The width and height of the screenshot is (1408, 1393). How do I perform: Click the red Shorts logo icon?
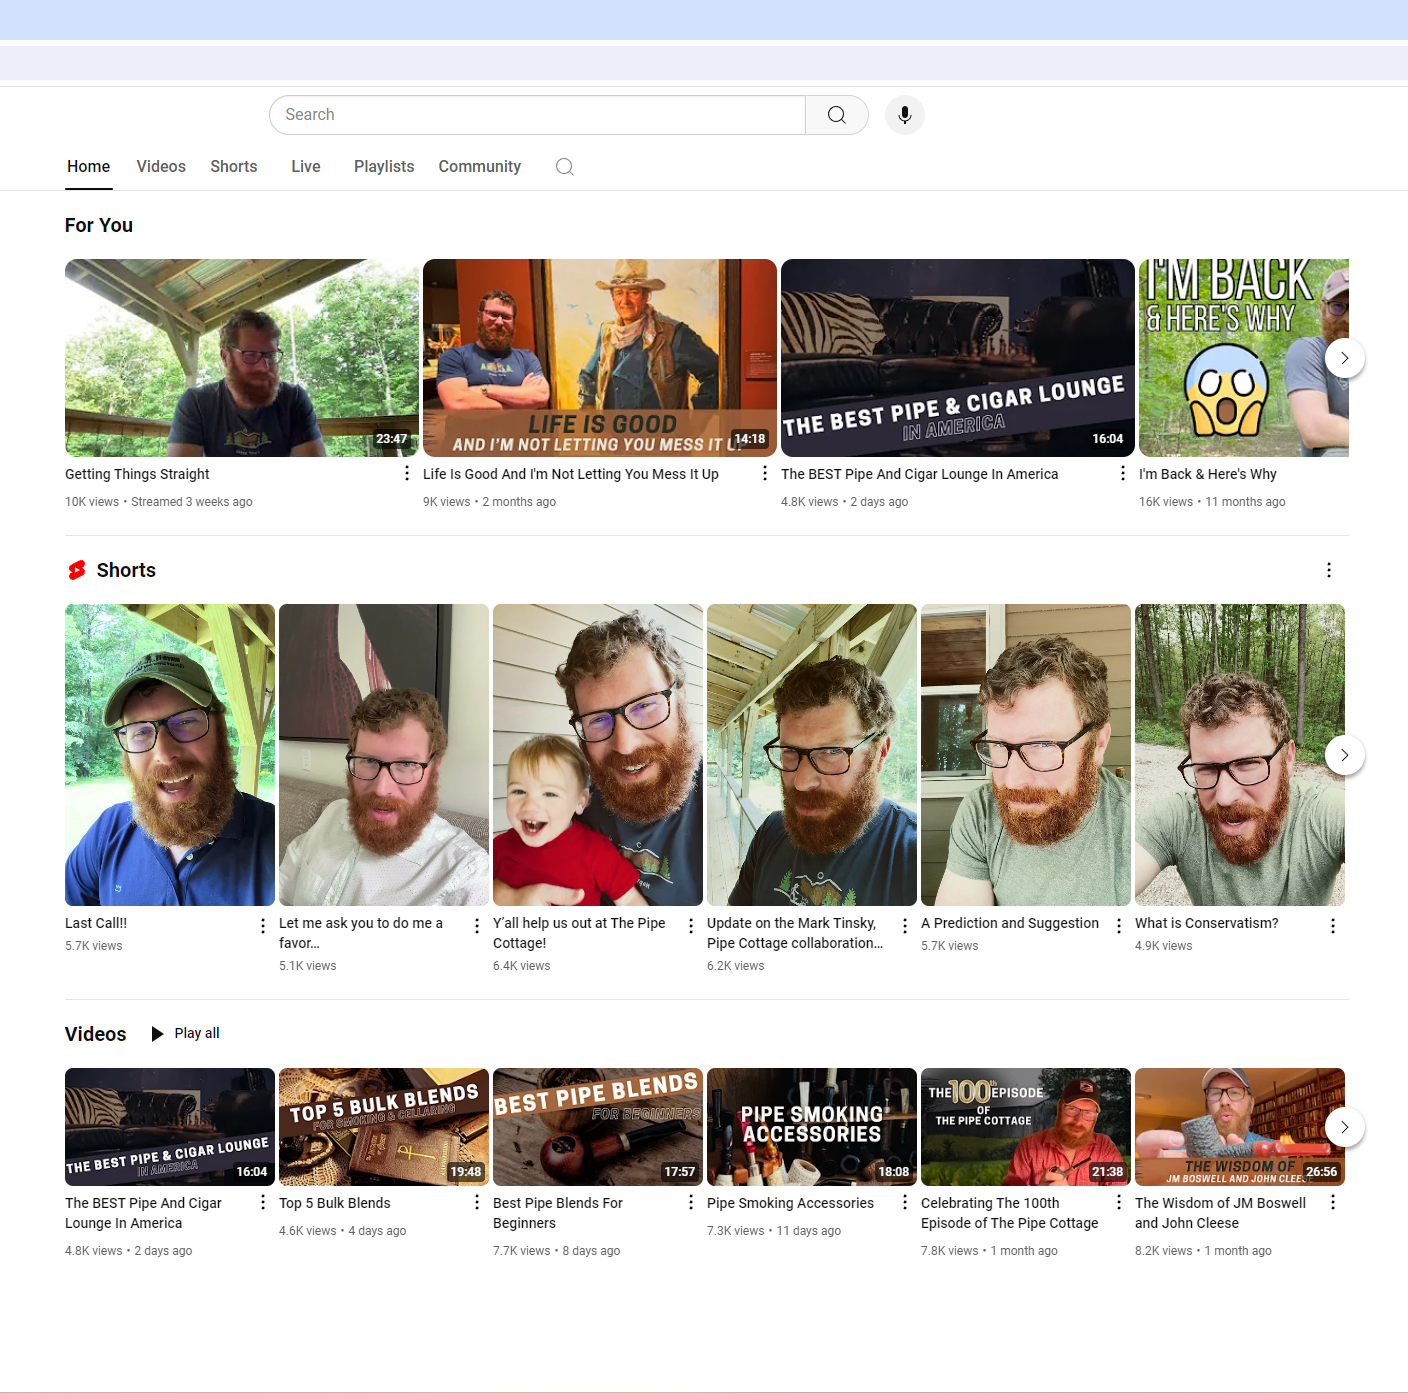click(77, 570)
